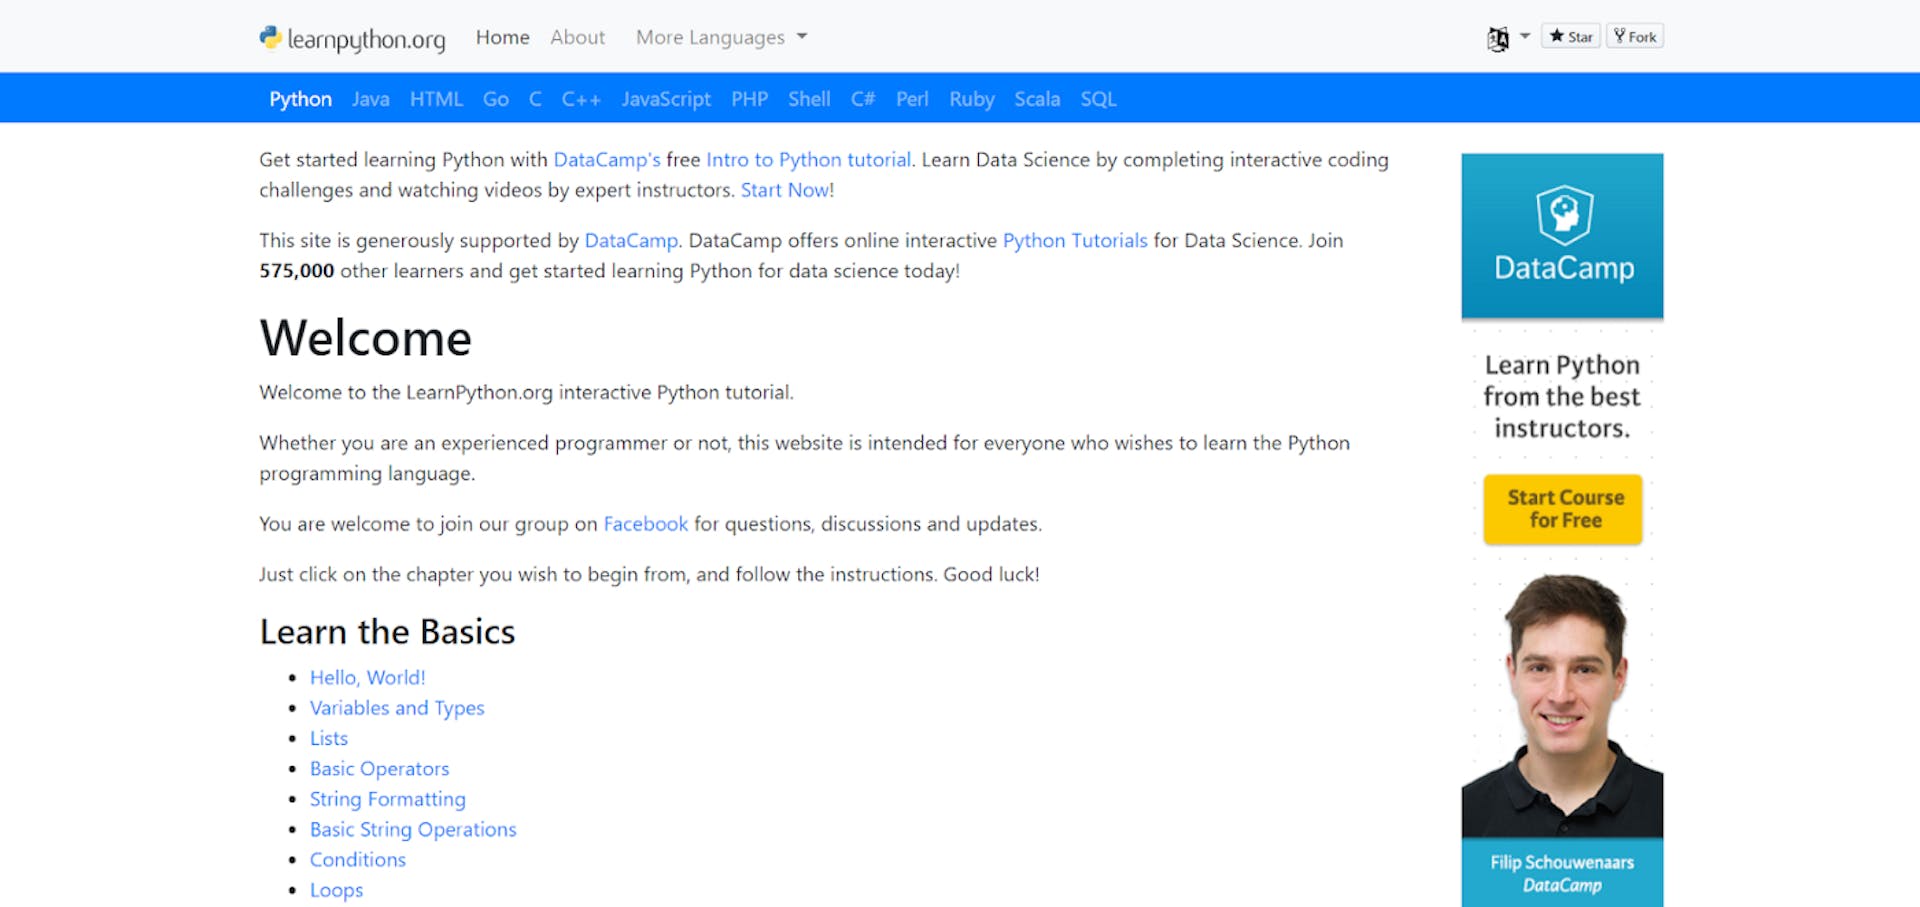Click the Start Now link
The width and height of the screenshot is (1920, 907).
tap(785, 190)
